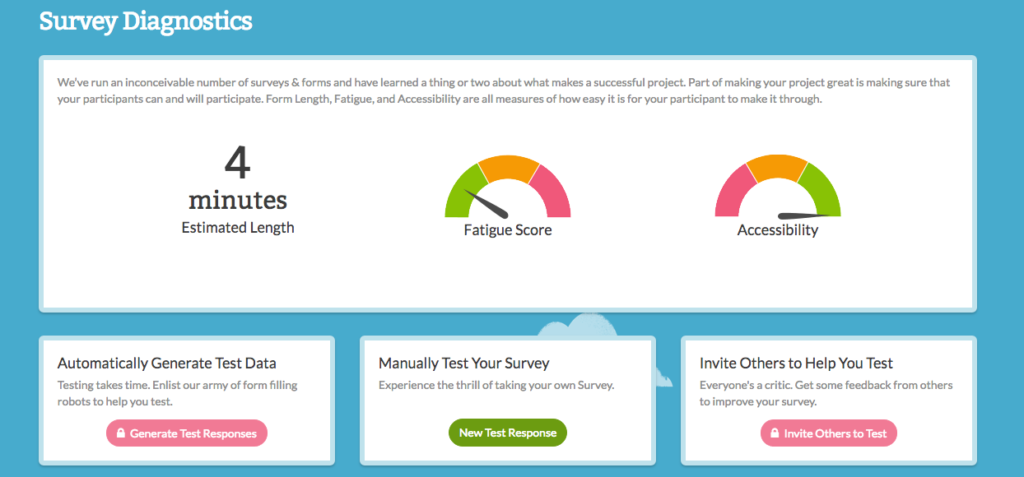Click the Accessibility label
This screenshot has width=1024, height=477.
(778, 230)
